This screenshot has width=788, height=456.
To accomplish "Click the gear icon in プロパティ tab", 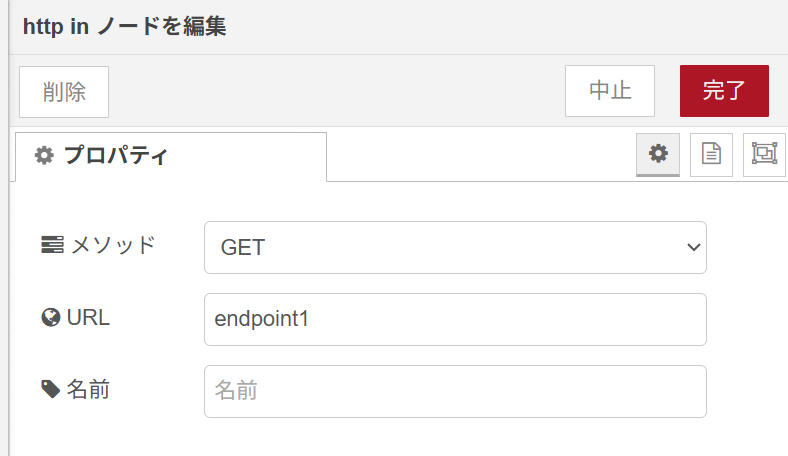I will click(44, 156).
